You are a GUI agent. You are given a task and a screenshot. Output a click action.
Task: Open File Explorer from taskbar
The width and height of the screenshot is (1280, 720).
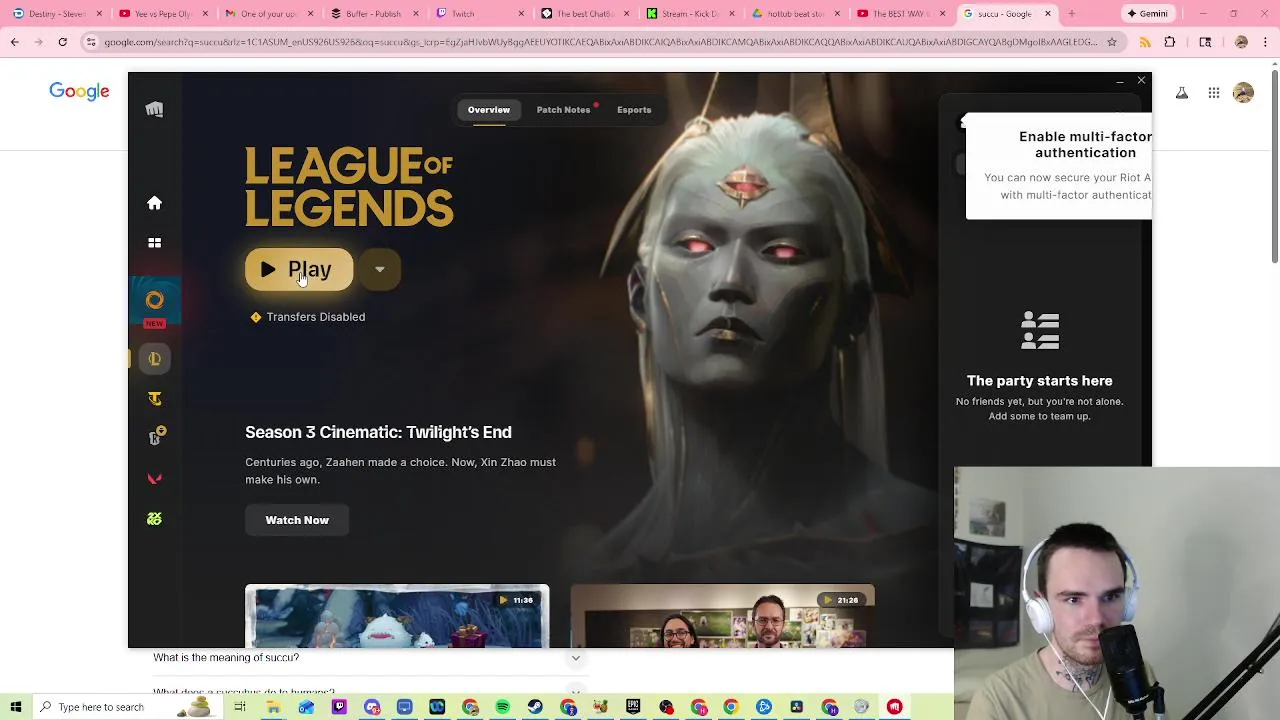coord(273,707)
